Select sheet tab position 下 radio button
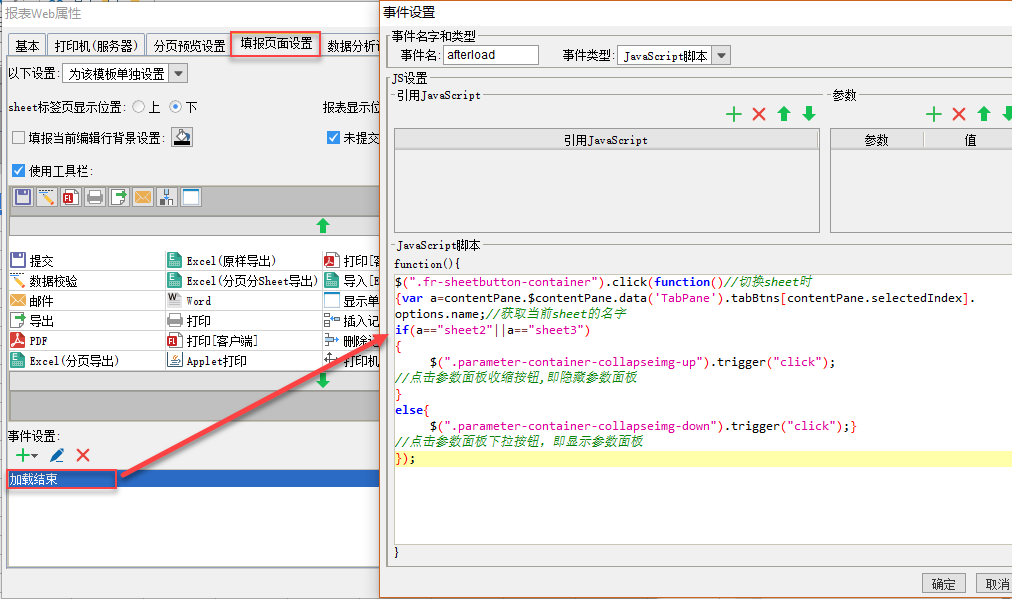The width and height of the screenshot is (1012, 599). [176, 107]
